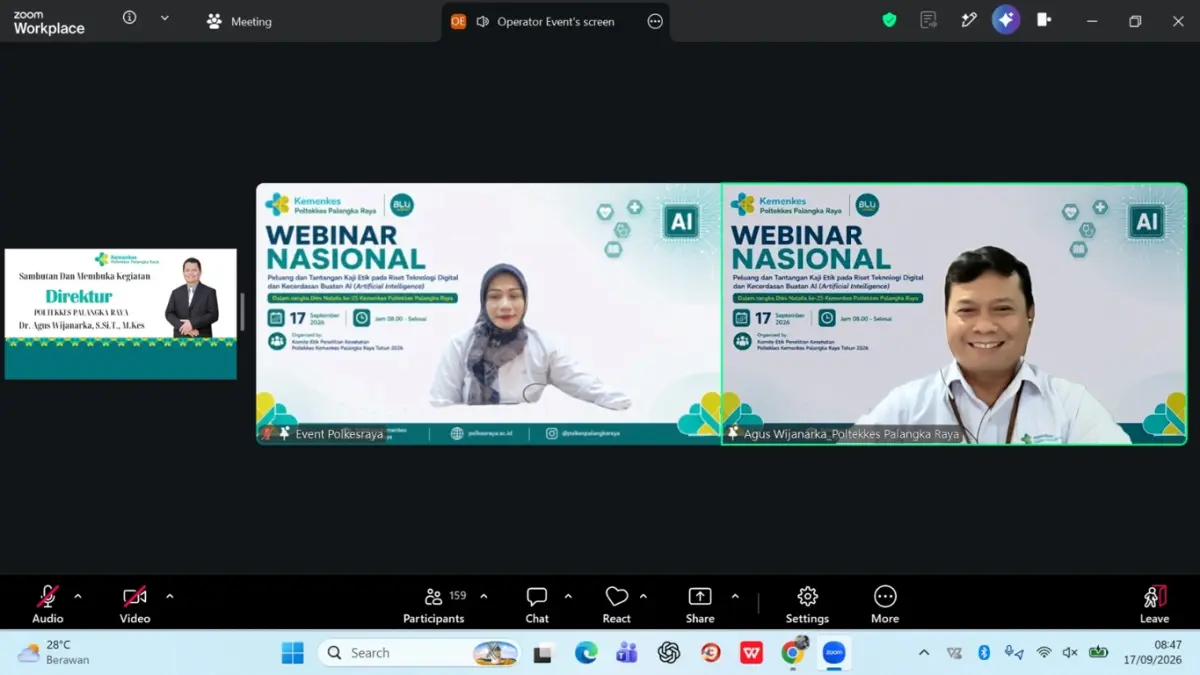The image size is (1200, 675).
Task: Show hidden system tray icons
Action: [x=923, y=653]
